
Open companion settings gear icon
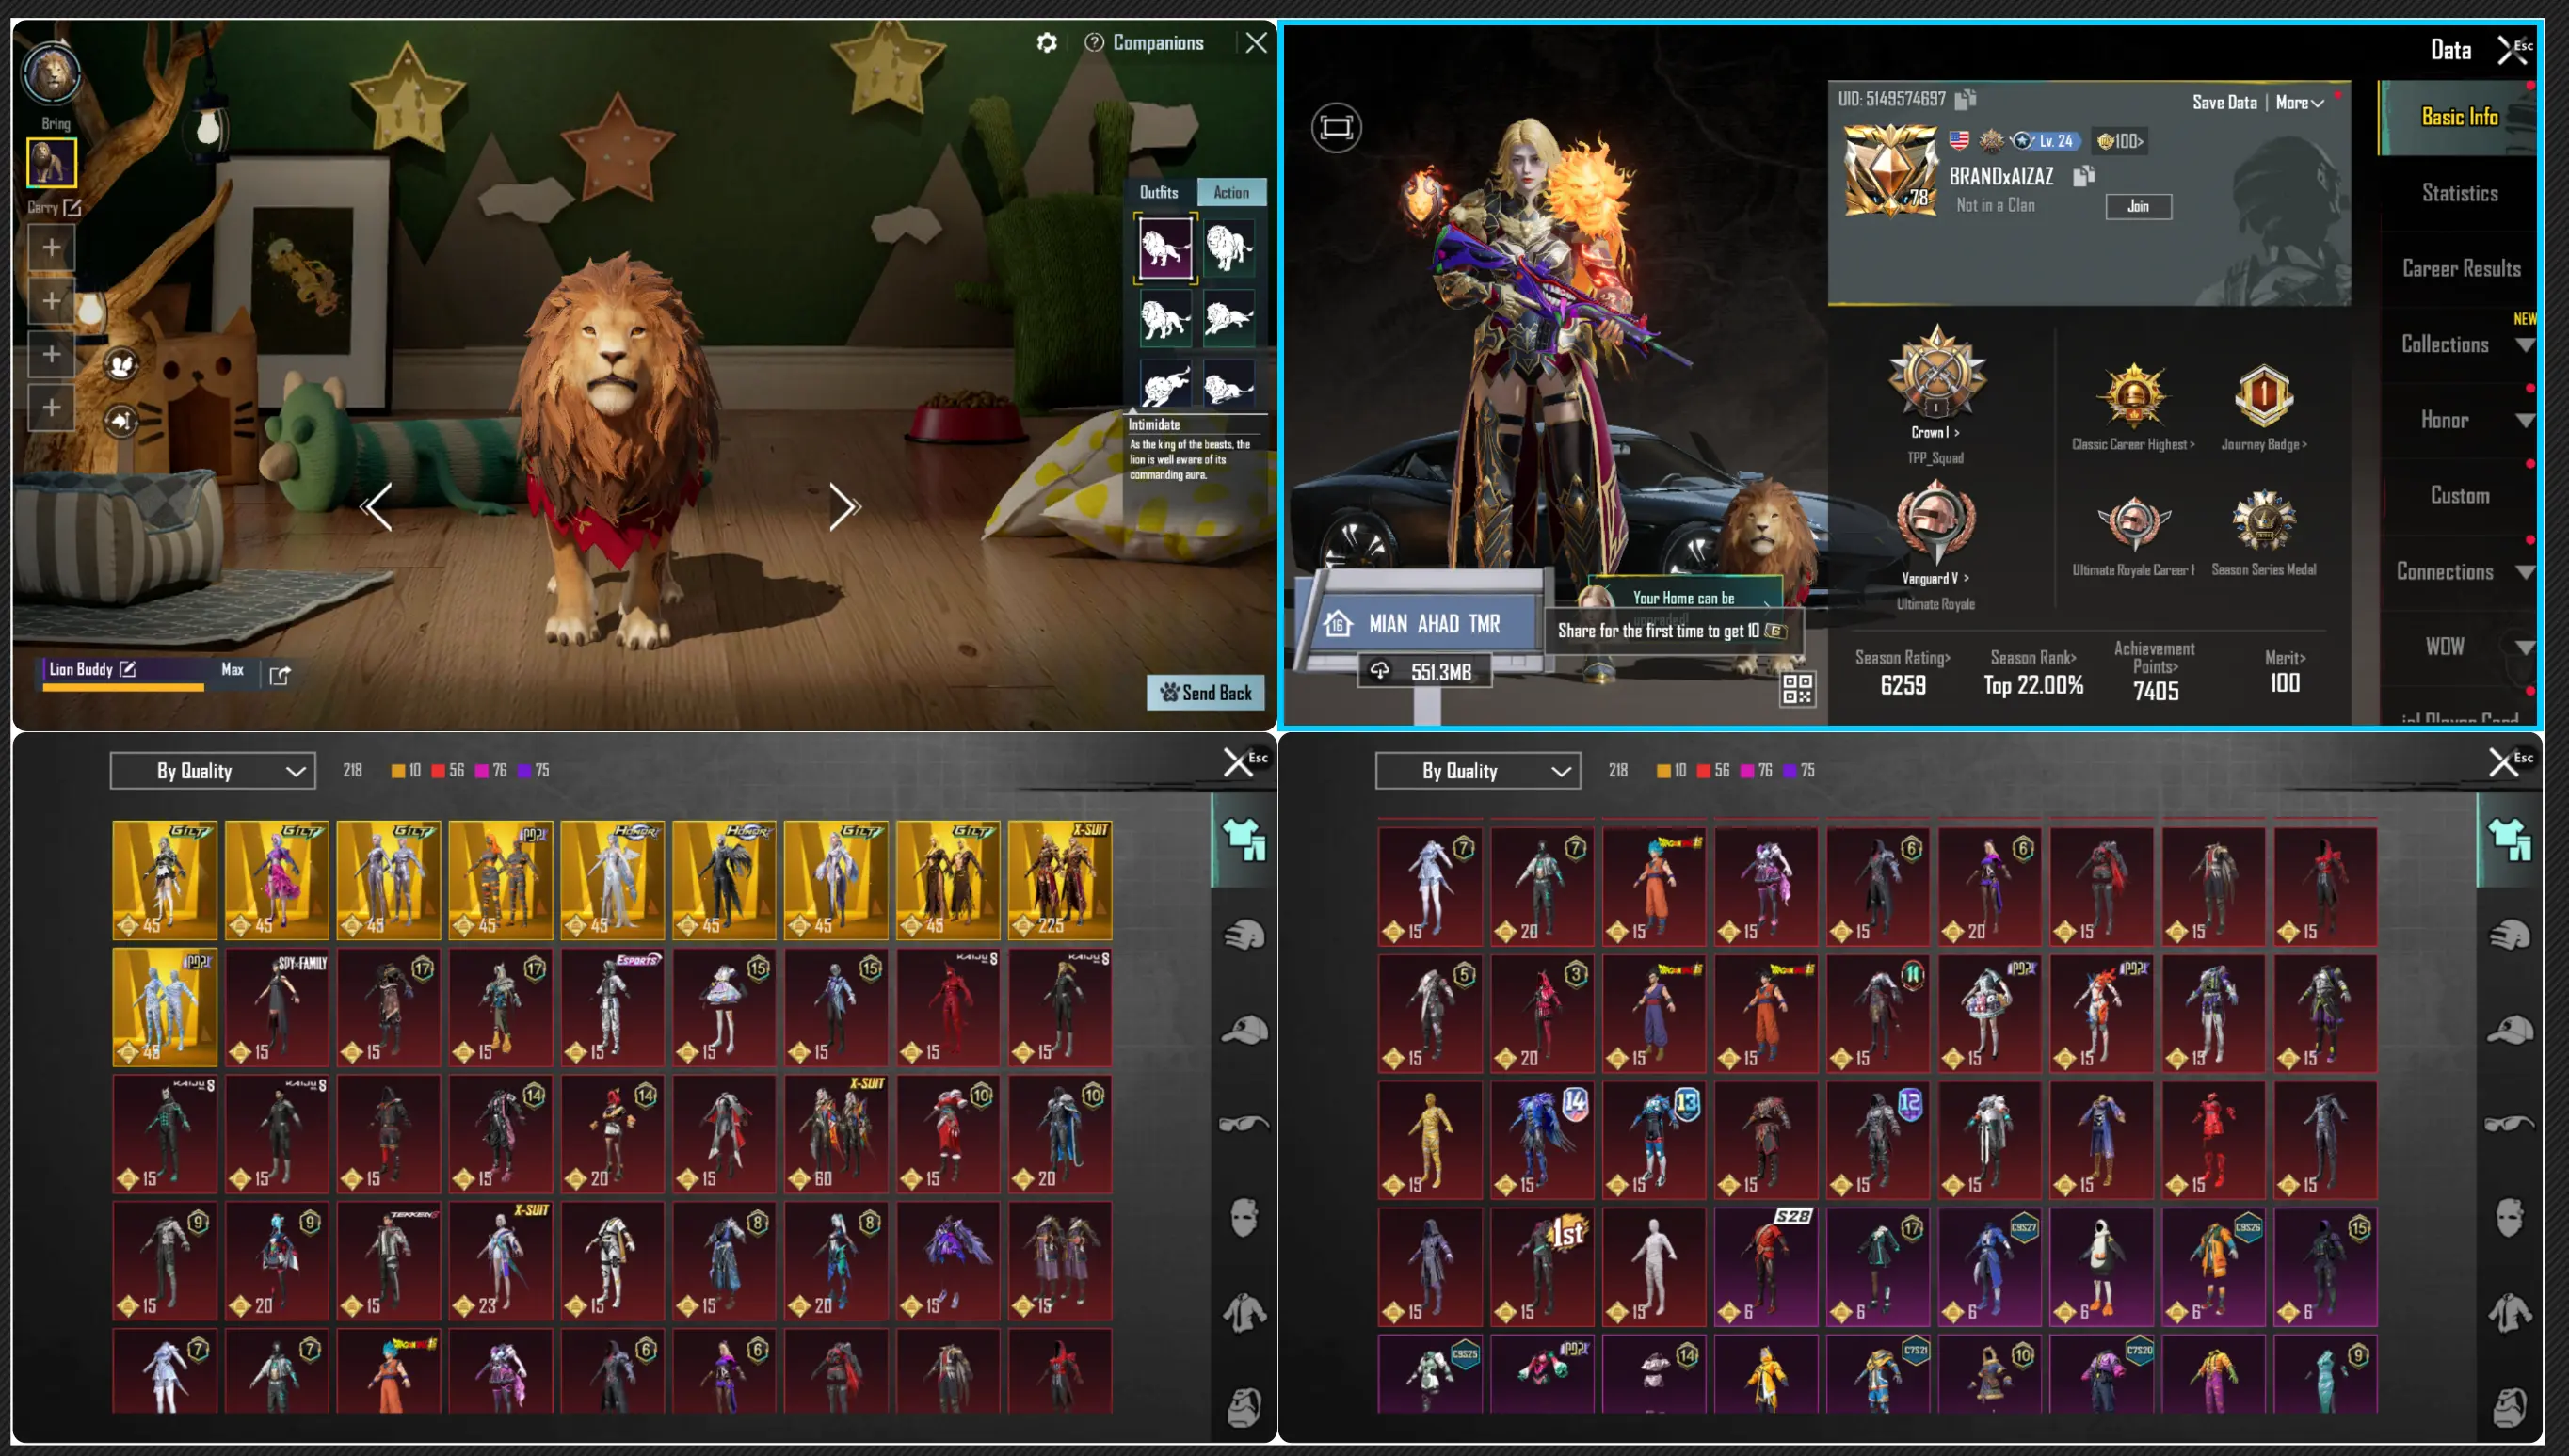(1046, 43)
